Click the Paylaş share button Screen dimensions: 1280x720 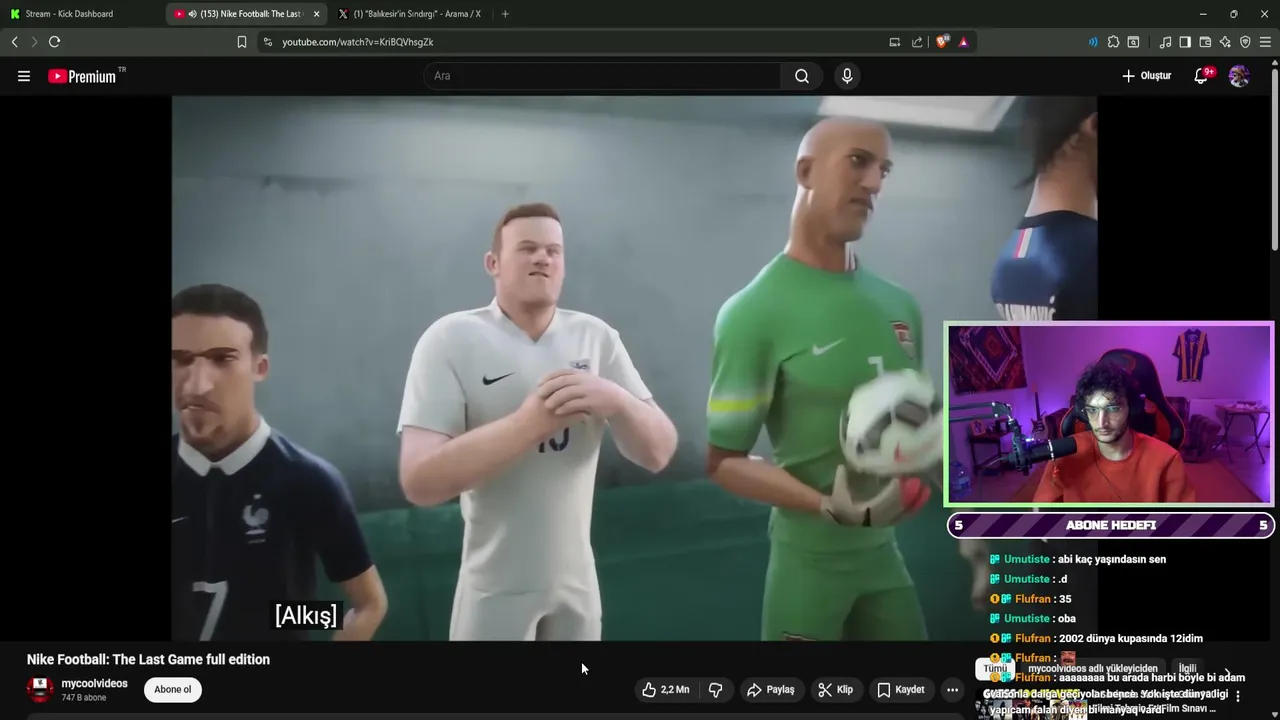[x=770, y=690]
